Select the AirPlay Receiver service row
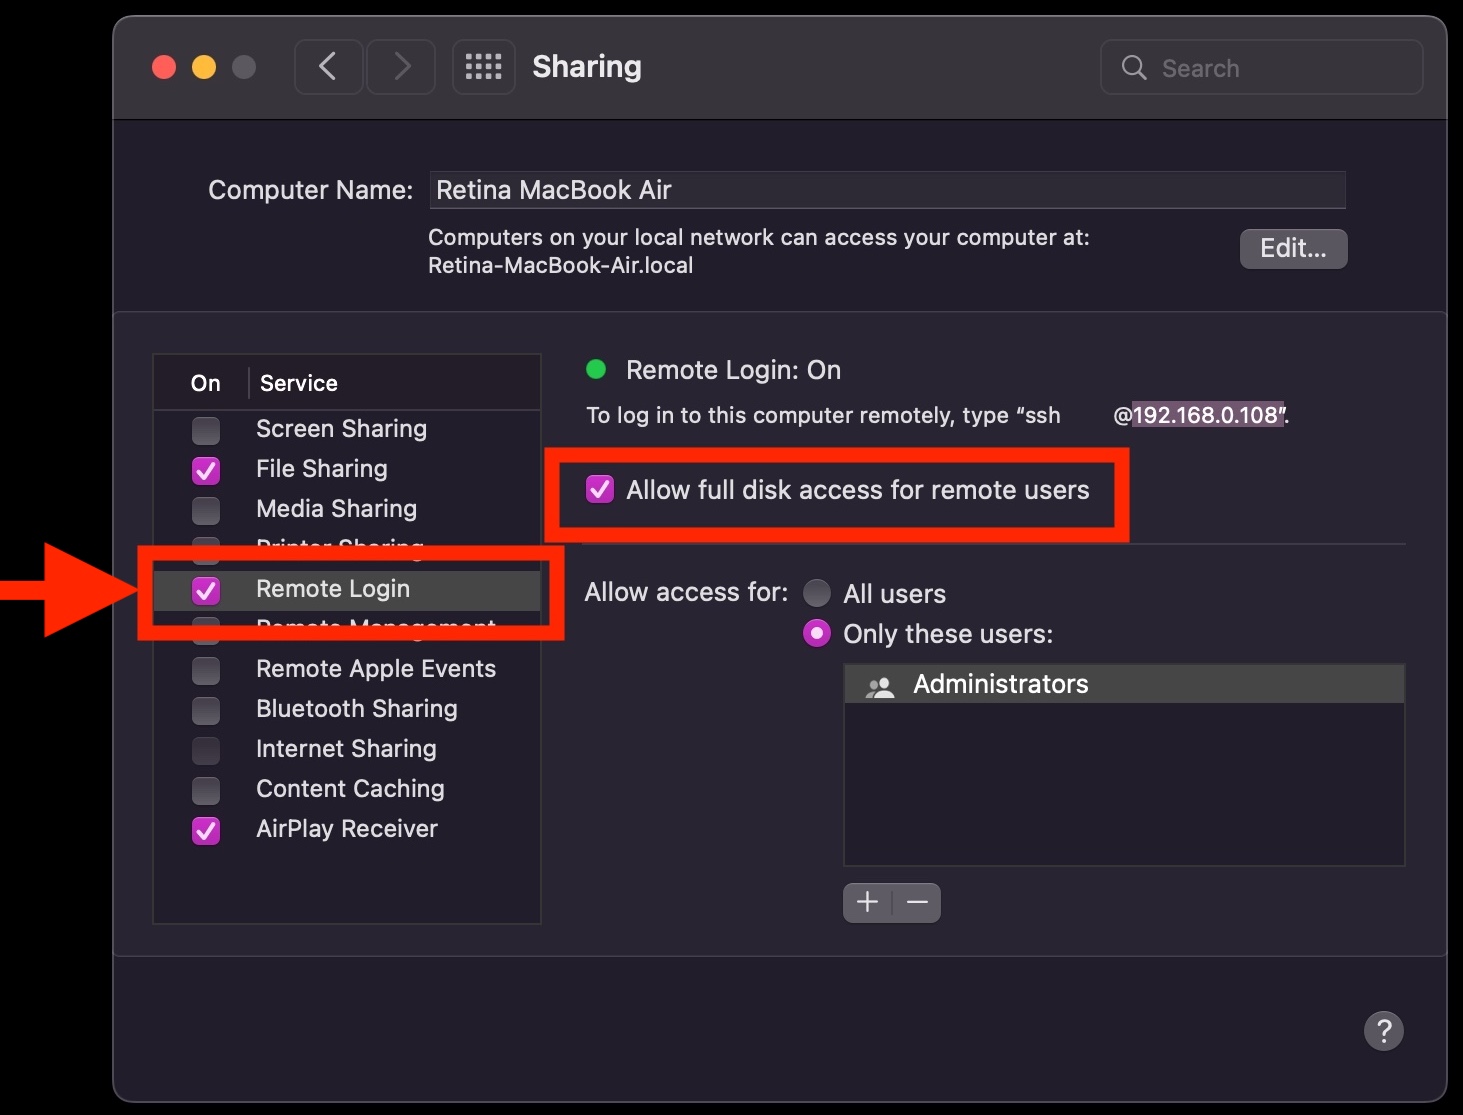 pyautogui.click(x=347, y=829)
